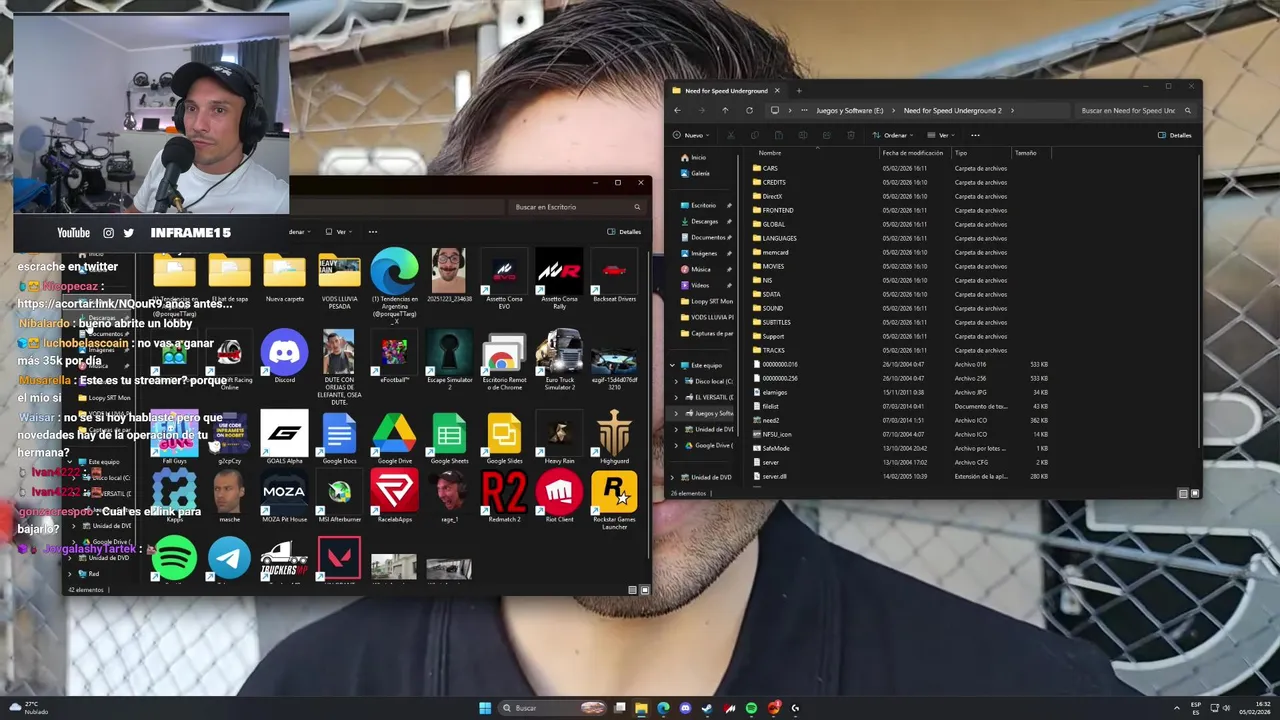
Task: Launch Redmatch 2 shortcut
Action: 504,497
